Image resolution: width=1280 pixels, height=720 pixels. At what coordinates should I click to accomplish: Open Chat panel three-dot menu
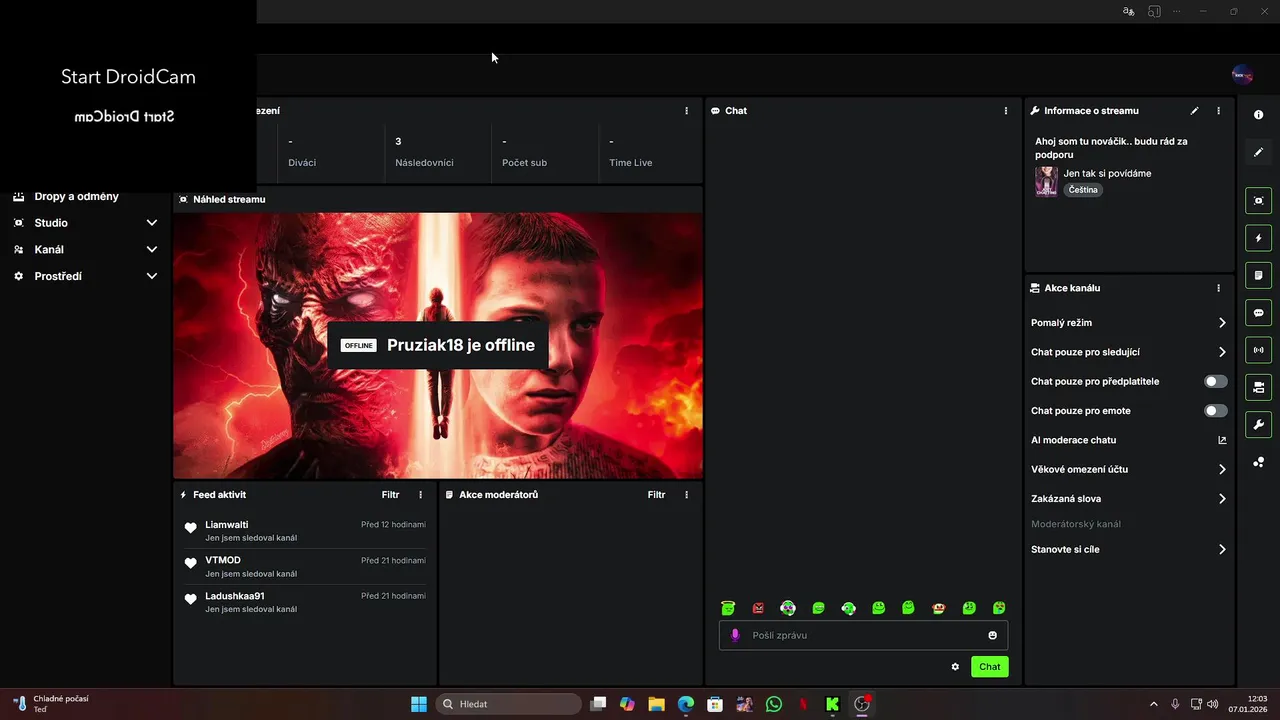[1006, 111]
